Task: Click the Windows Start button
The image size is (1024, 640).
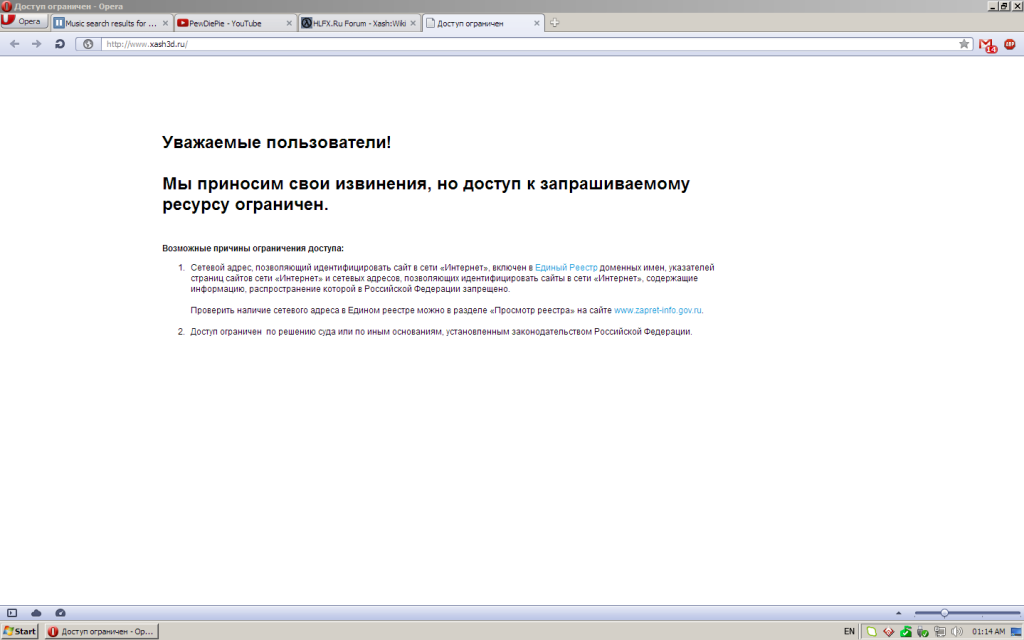Action: click(x=20, y=631)
